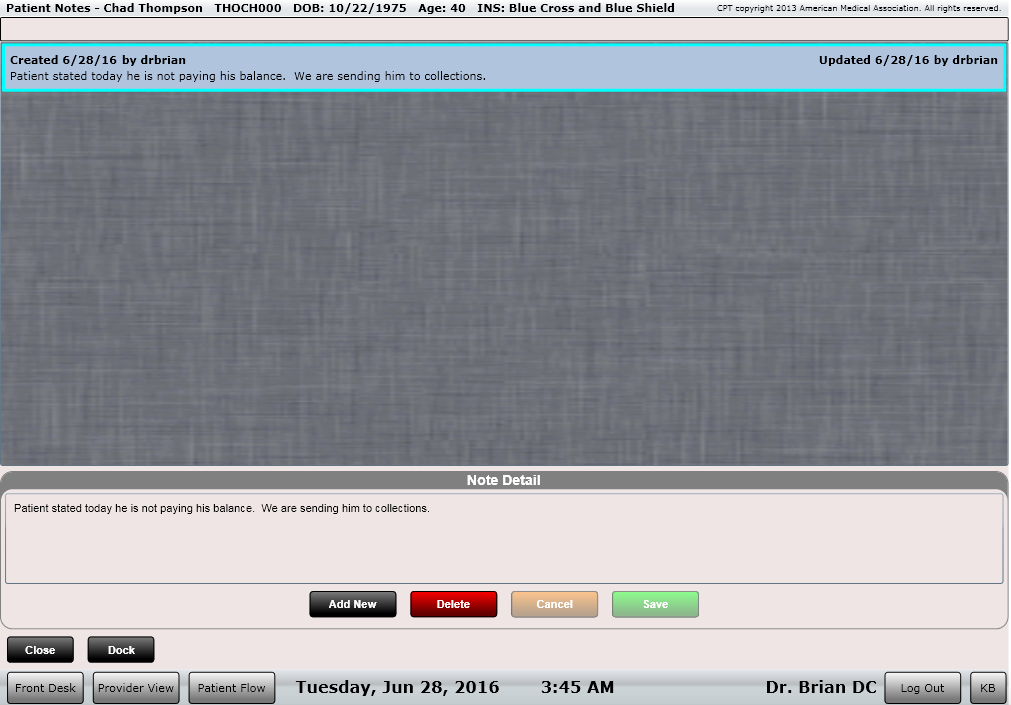
Task: Switch to Provider View
Action: [x=135, y=687]
